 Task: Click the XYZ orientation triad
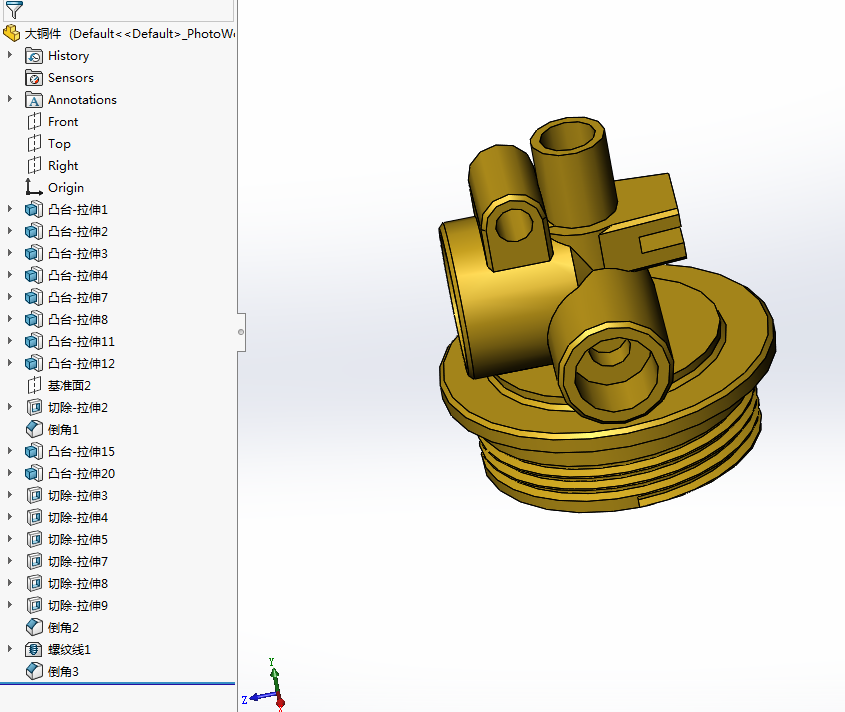coord(264,685)
